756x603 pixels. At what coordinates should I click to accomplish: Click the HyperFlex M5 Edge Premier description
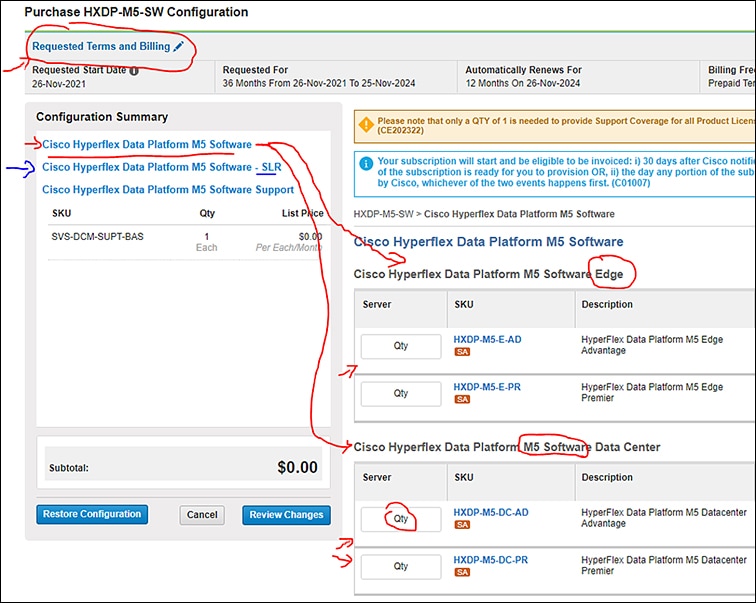pos(652,392)
